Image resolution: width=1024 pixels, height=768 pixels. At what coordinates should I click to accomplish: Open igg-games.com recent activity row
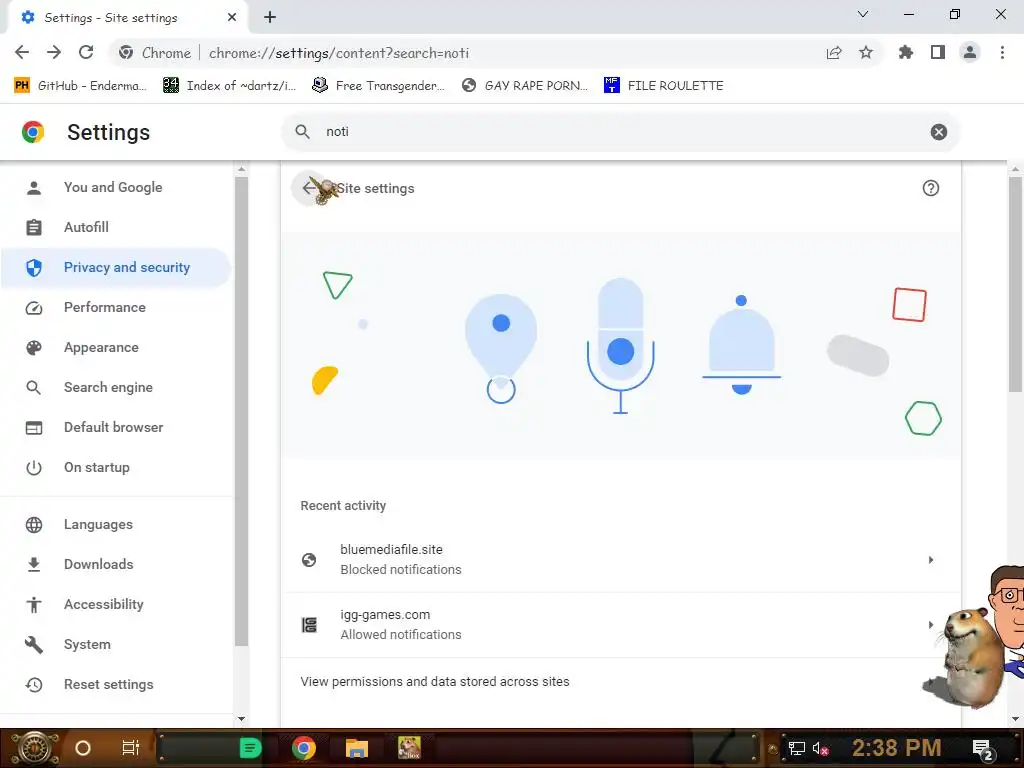(x=620, y=625)
